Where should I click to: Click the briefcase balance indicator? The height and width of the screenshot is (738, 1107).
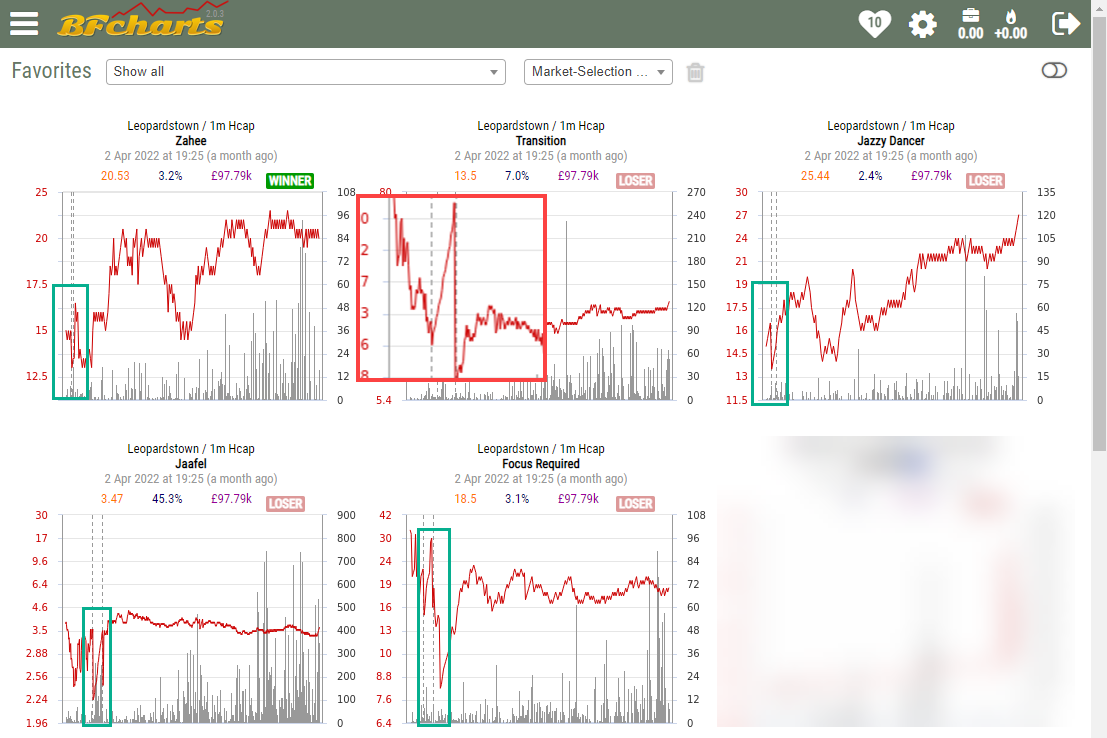(970, 23)
